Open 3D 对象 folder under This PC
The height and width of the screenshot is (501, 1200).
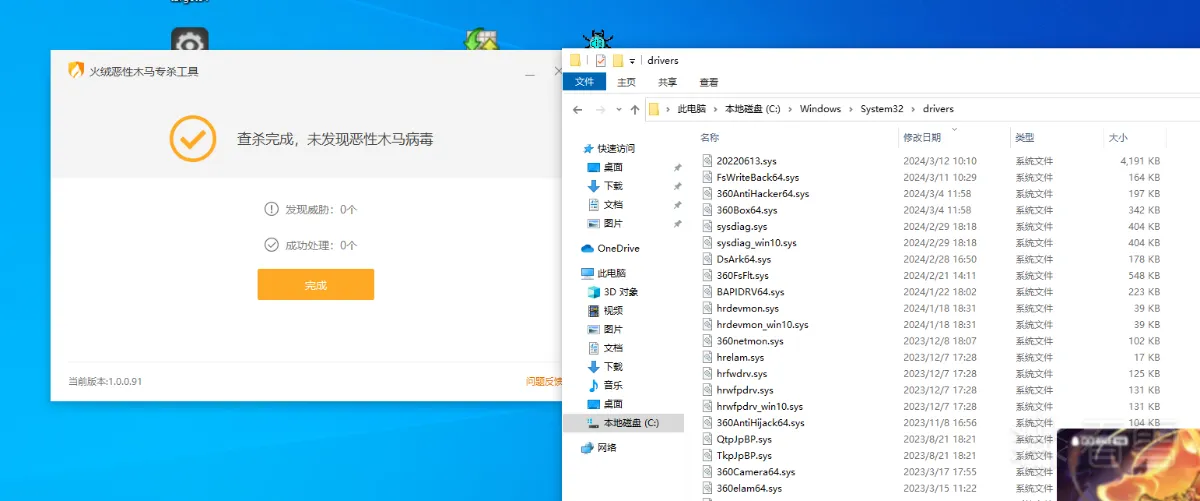(x=620, y=292)
